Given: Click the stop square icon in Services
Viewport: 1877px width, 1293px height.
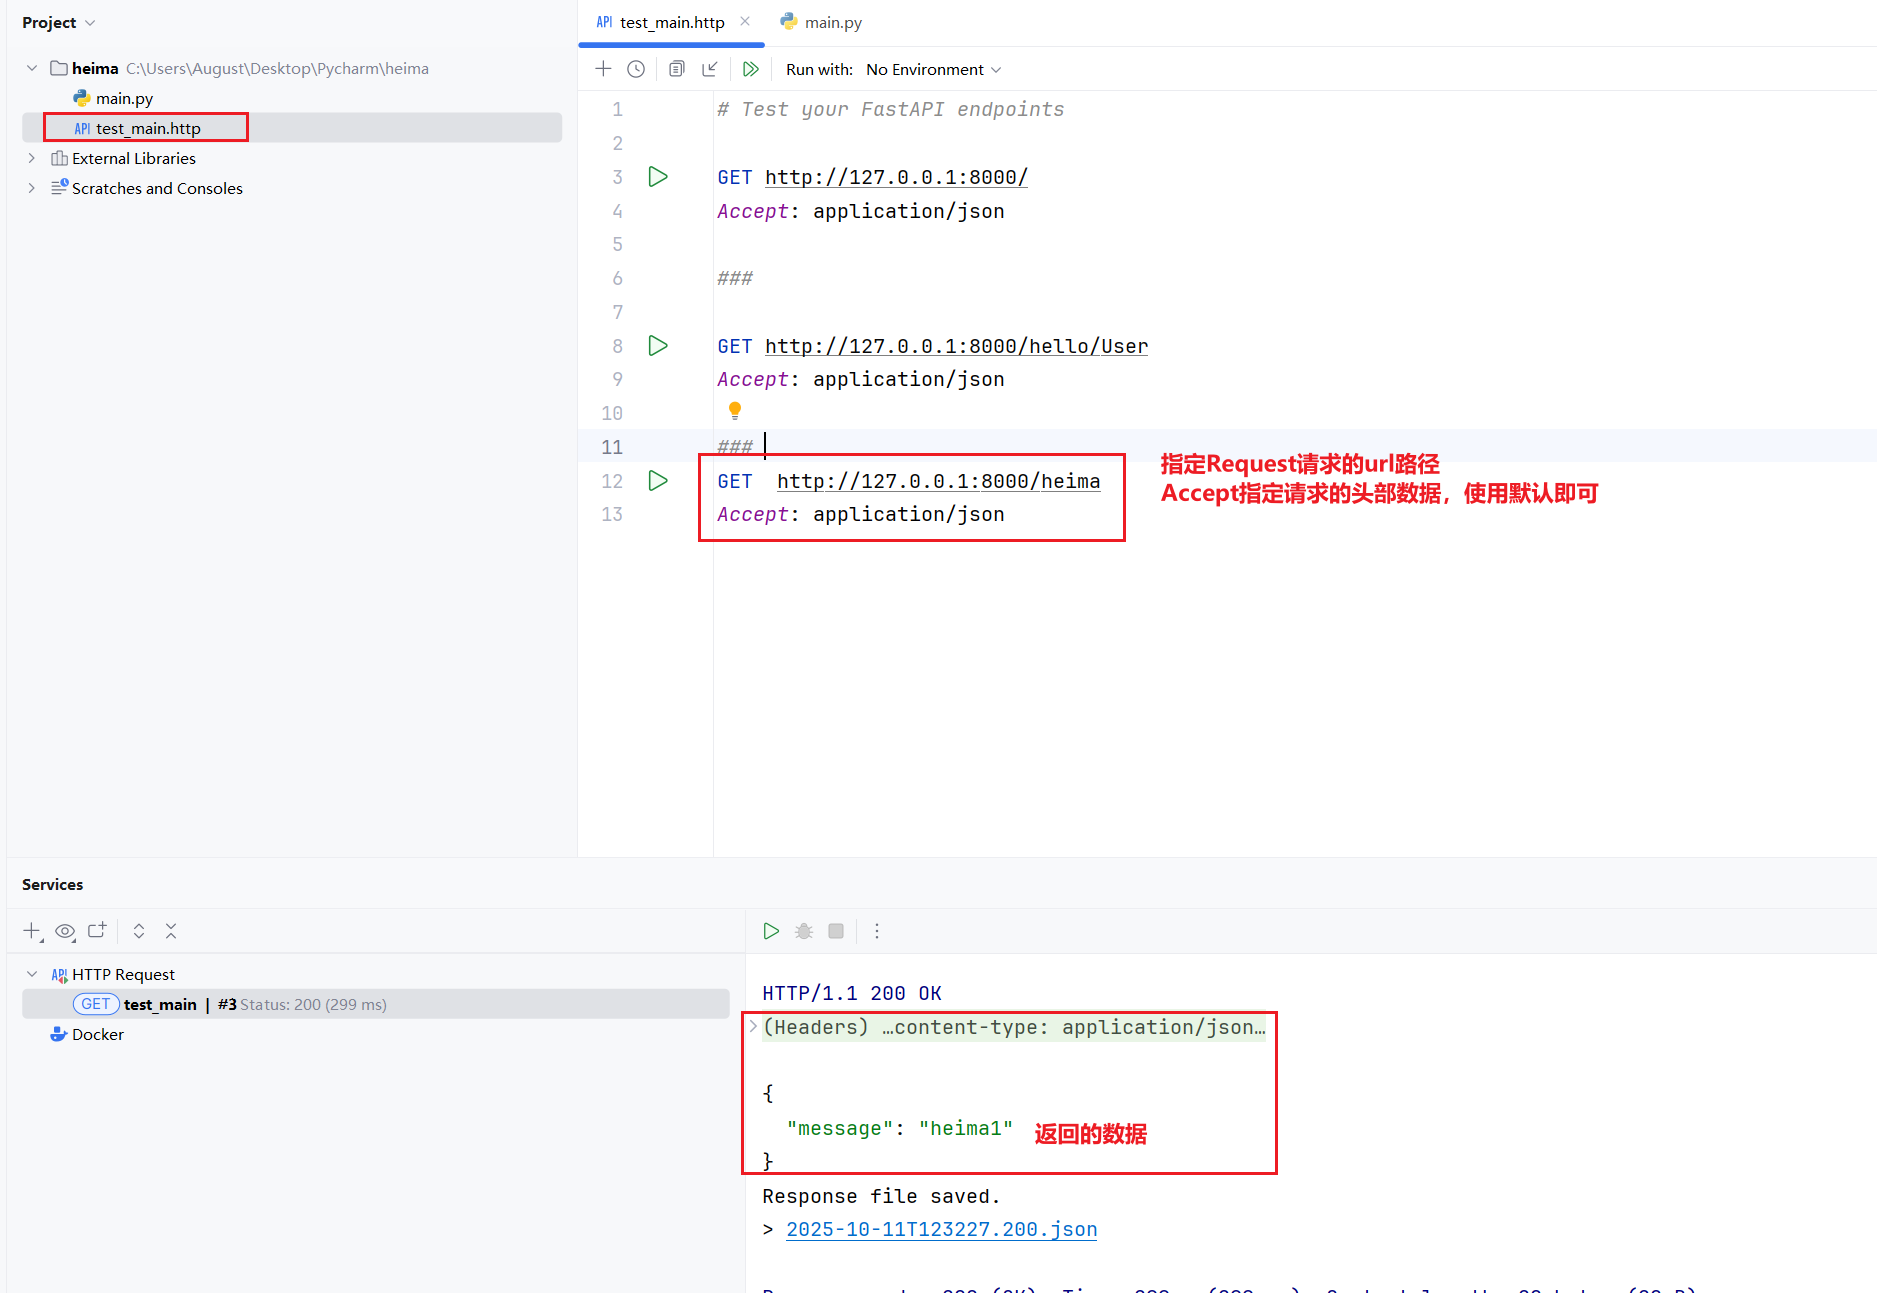Looking at the screenshot, I should (836, 931).
